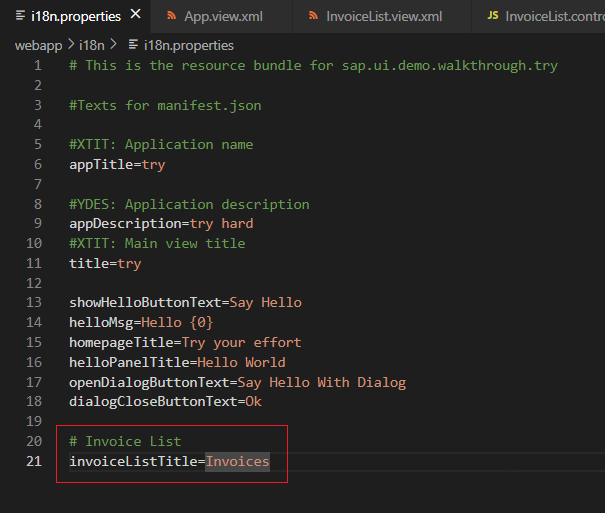Click the 'title=try' line
605x513 pixels.
(105, 264)
